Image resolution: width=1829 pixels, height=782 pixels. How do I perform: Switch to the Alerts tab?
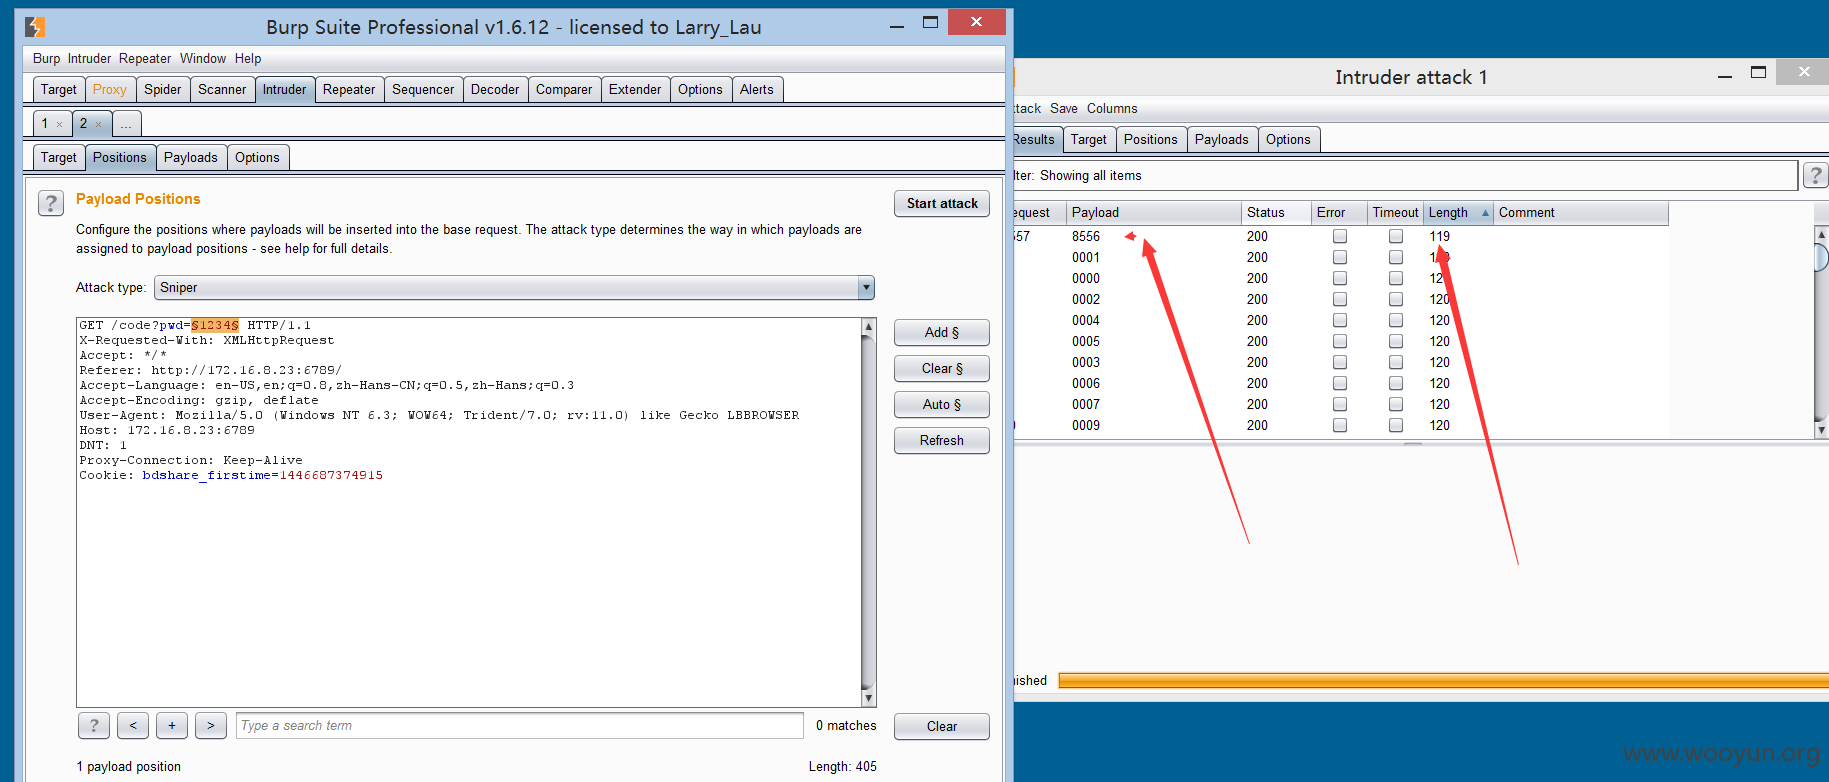point(757,90)
